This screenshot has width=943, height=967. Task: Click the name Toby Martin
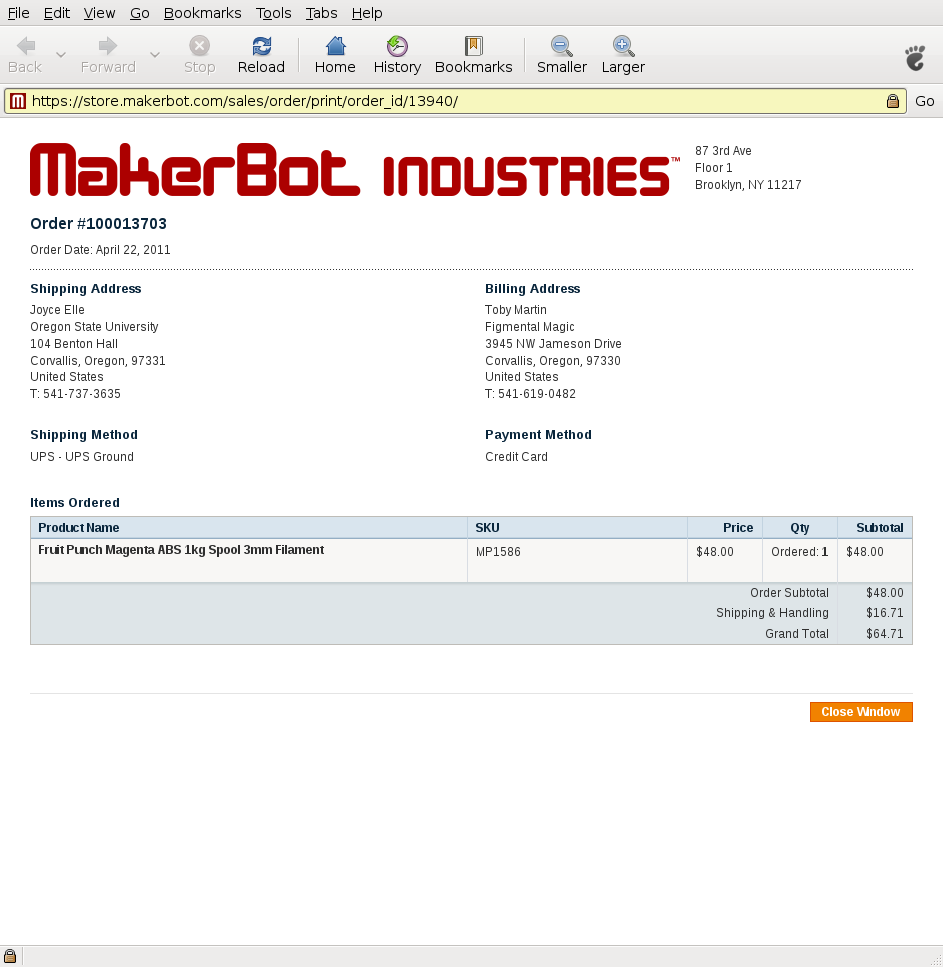(516, 310)
